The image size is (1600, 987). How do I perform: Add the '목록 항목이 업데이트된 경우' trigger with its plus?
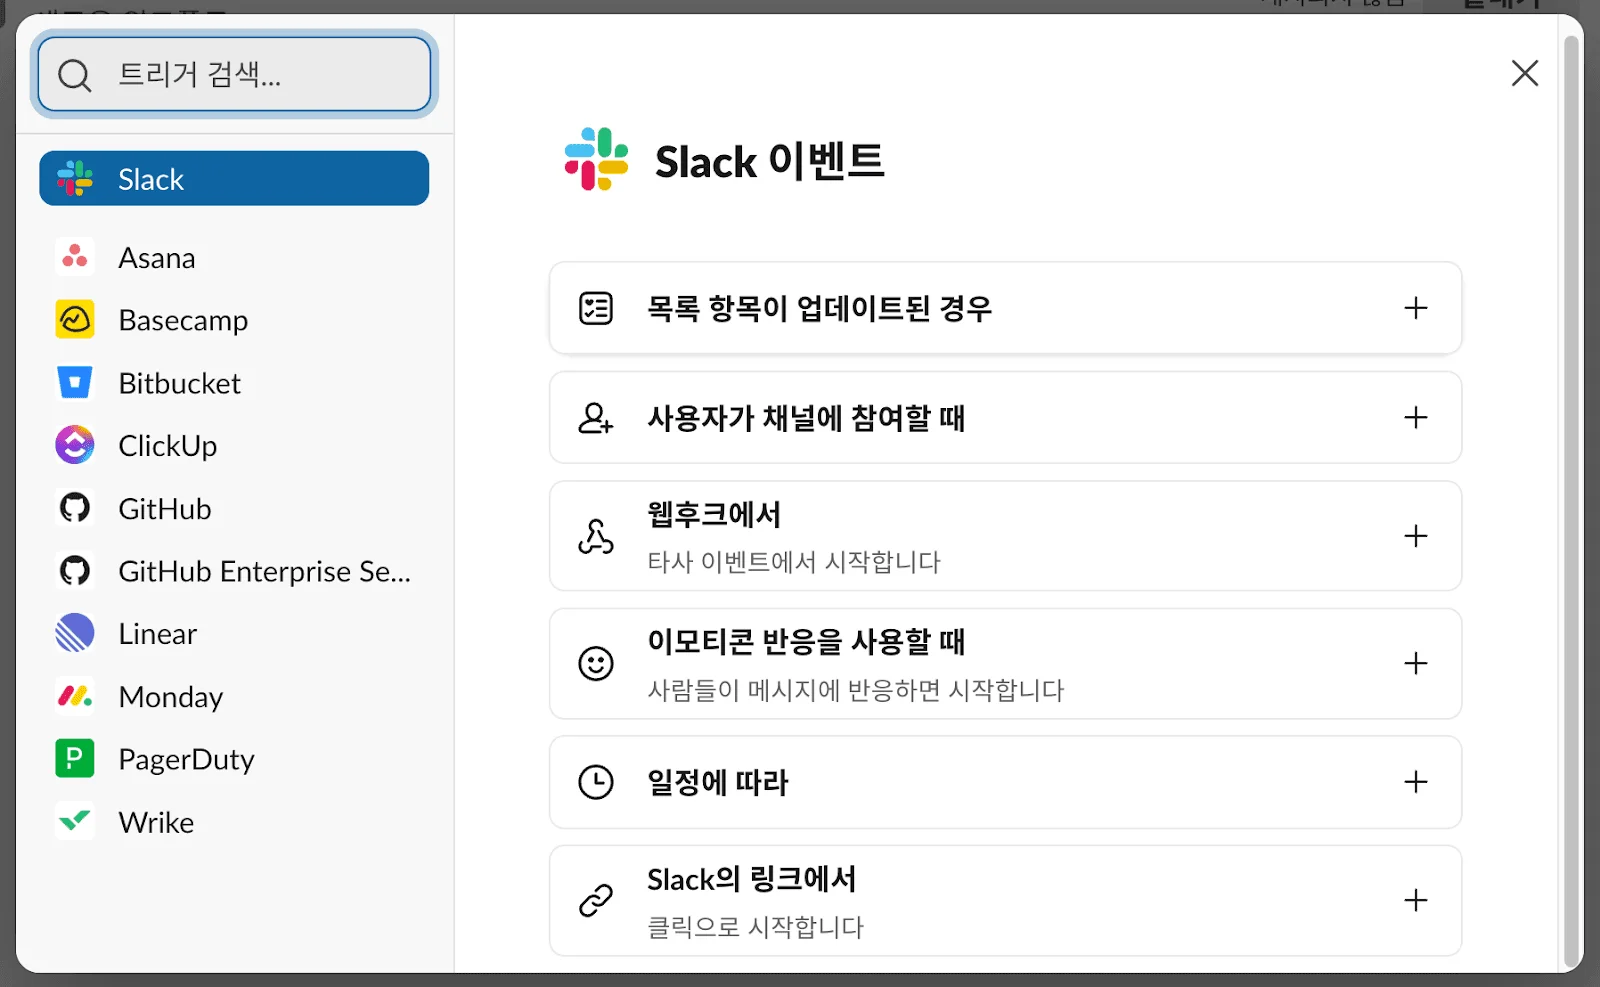tap(1415, 308)
